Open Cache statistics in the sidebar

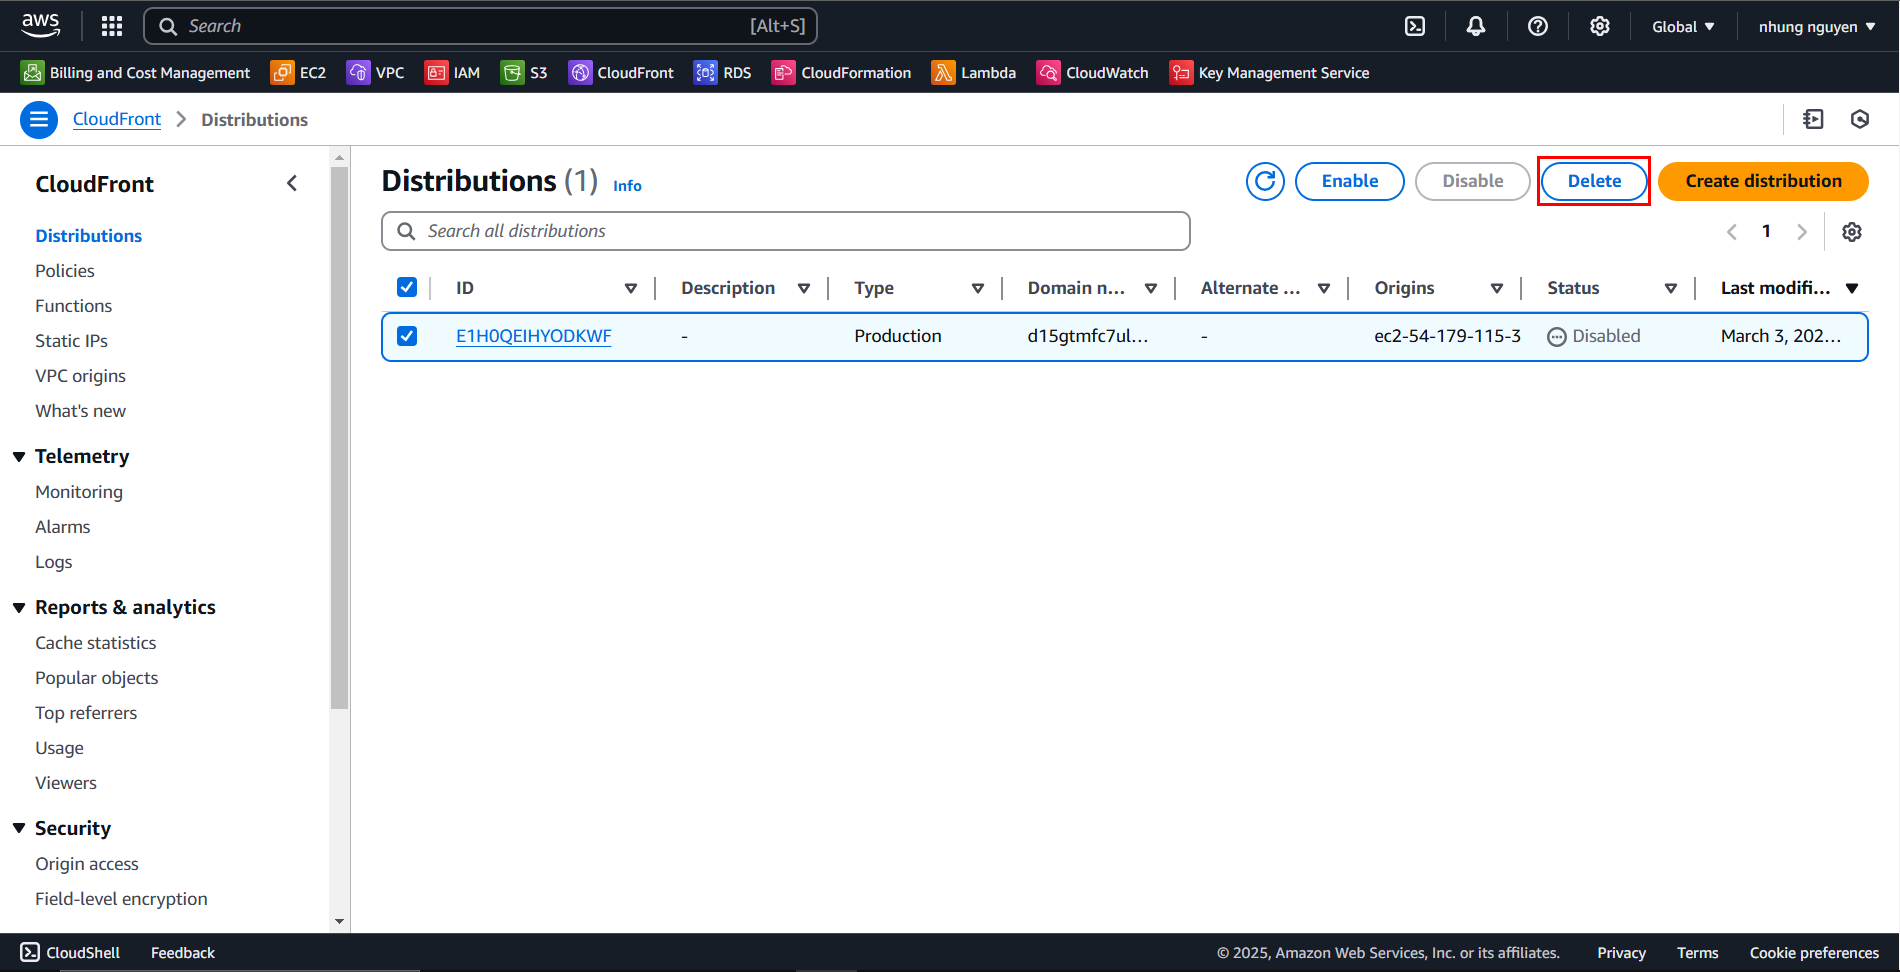tap(96, 643)
